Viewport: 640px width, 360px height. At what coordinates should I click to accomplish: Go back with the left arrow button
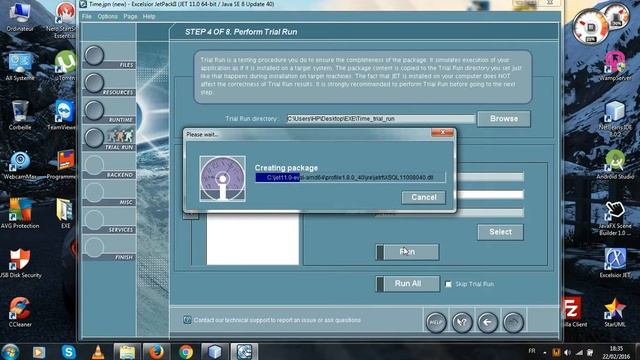coord(488,322)
